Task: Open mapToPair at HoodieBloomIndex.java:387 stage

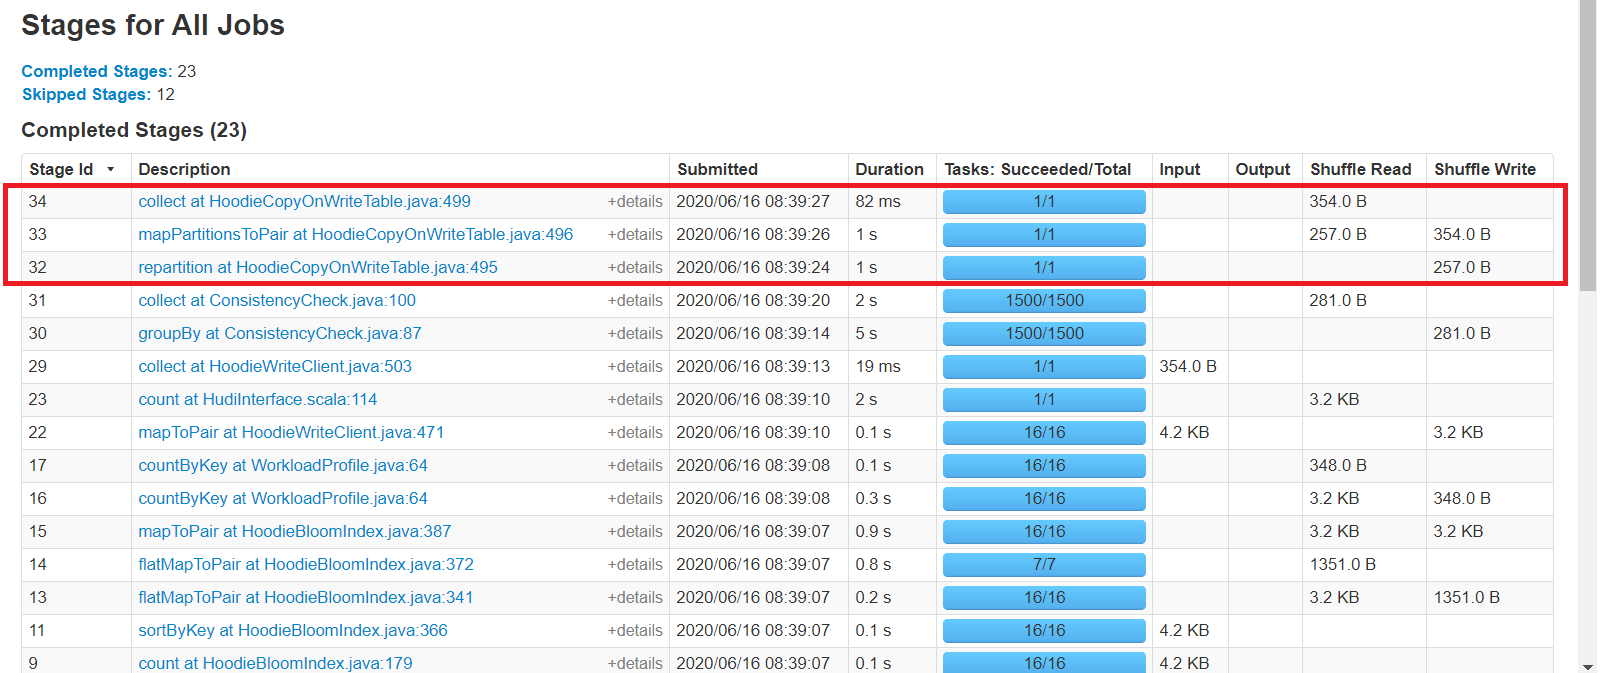Action: (295, 531)
